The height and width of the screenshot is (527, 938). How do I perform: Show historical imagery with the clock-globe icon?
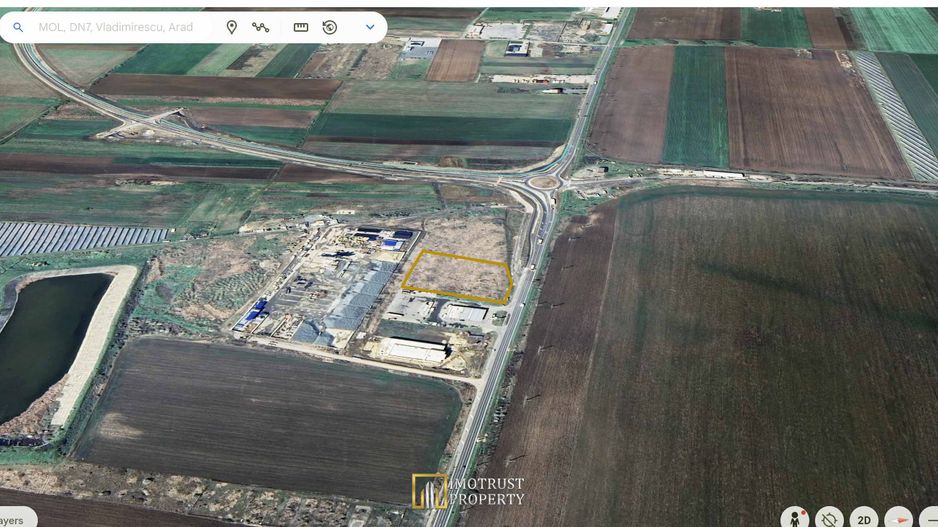point(330,27)
